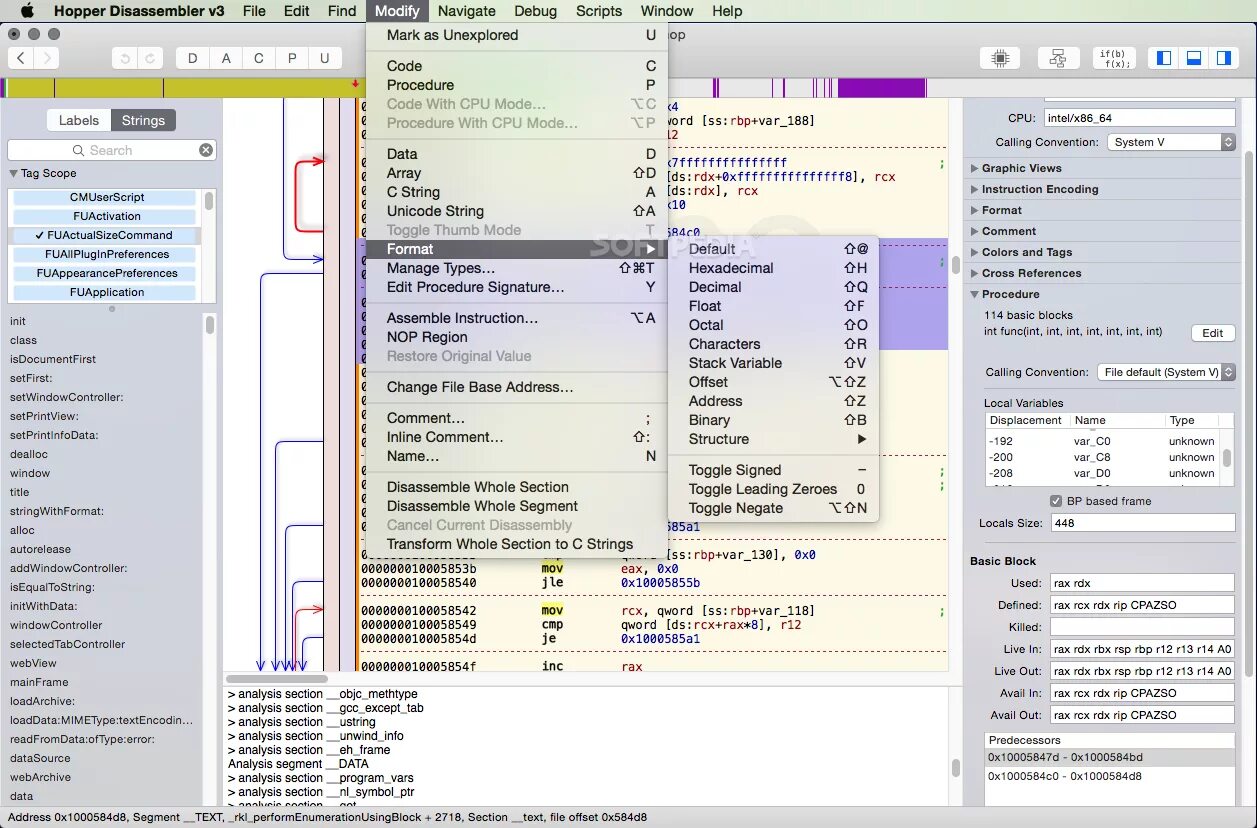Select predecessor 0x10005847d - 0x1000584bd
Viewport: 1257px width, 828px height.
pyautogui.click(x=1109, y=758)
